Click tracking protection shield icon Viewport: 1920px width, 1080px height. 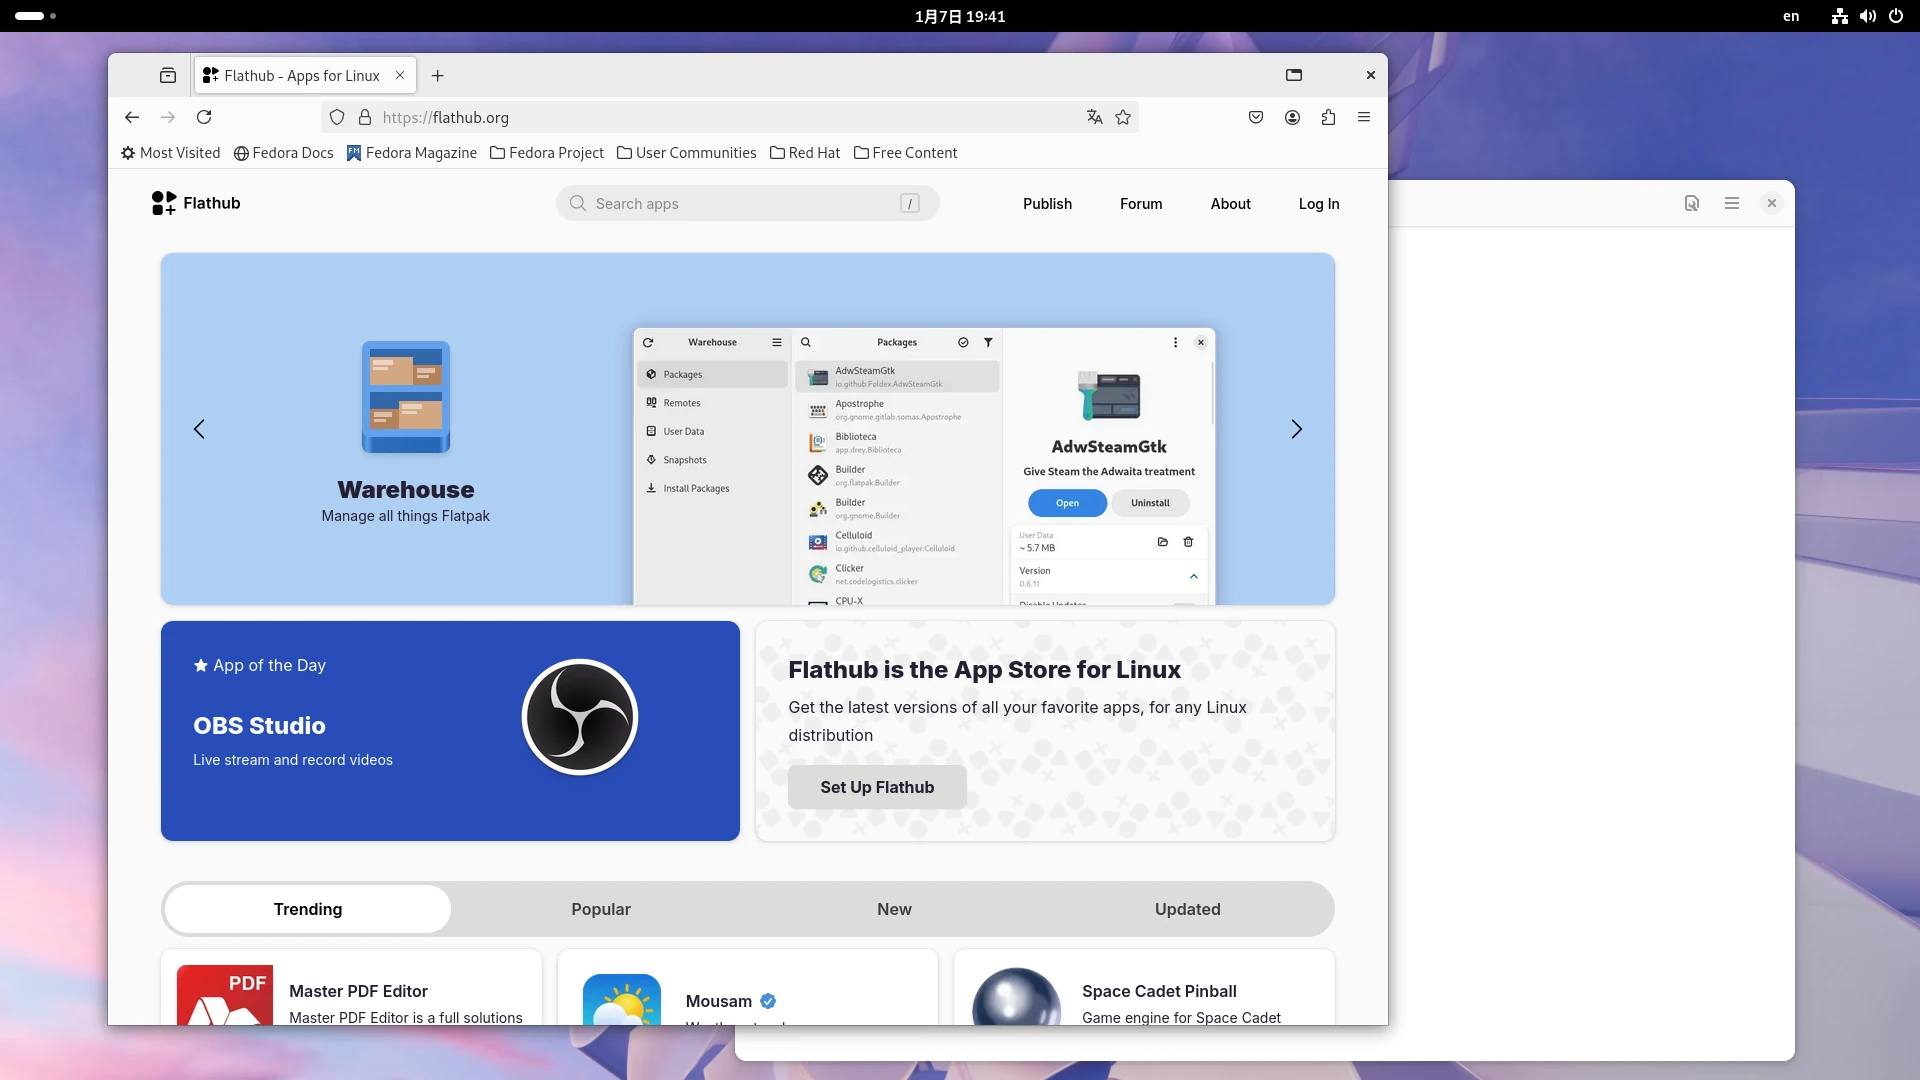(337, 117)
